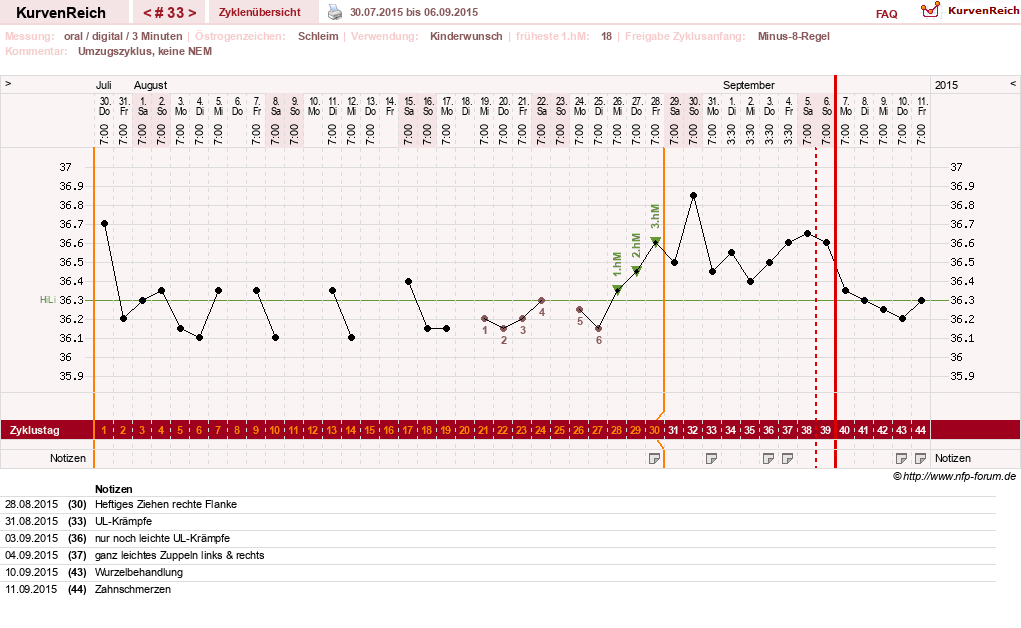
Task: Click note 'nur noch leichte UL-Krämpfe'
Action: 162,538
